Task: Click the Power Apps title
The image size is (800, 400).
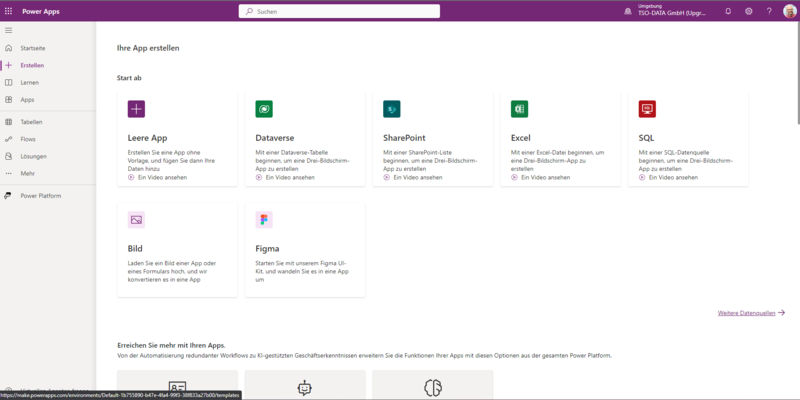Action: point(41,11)
